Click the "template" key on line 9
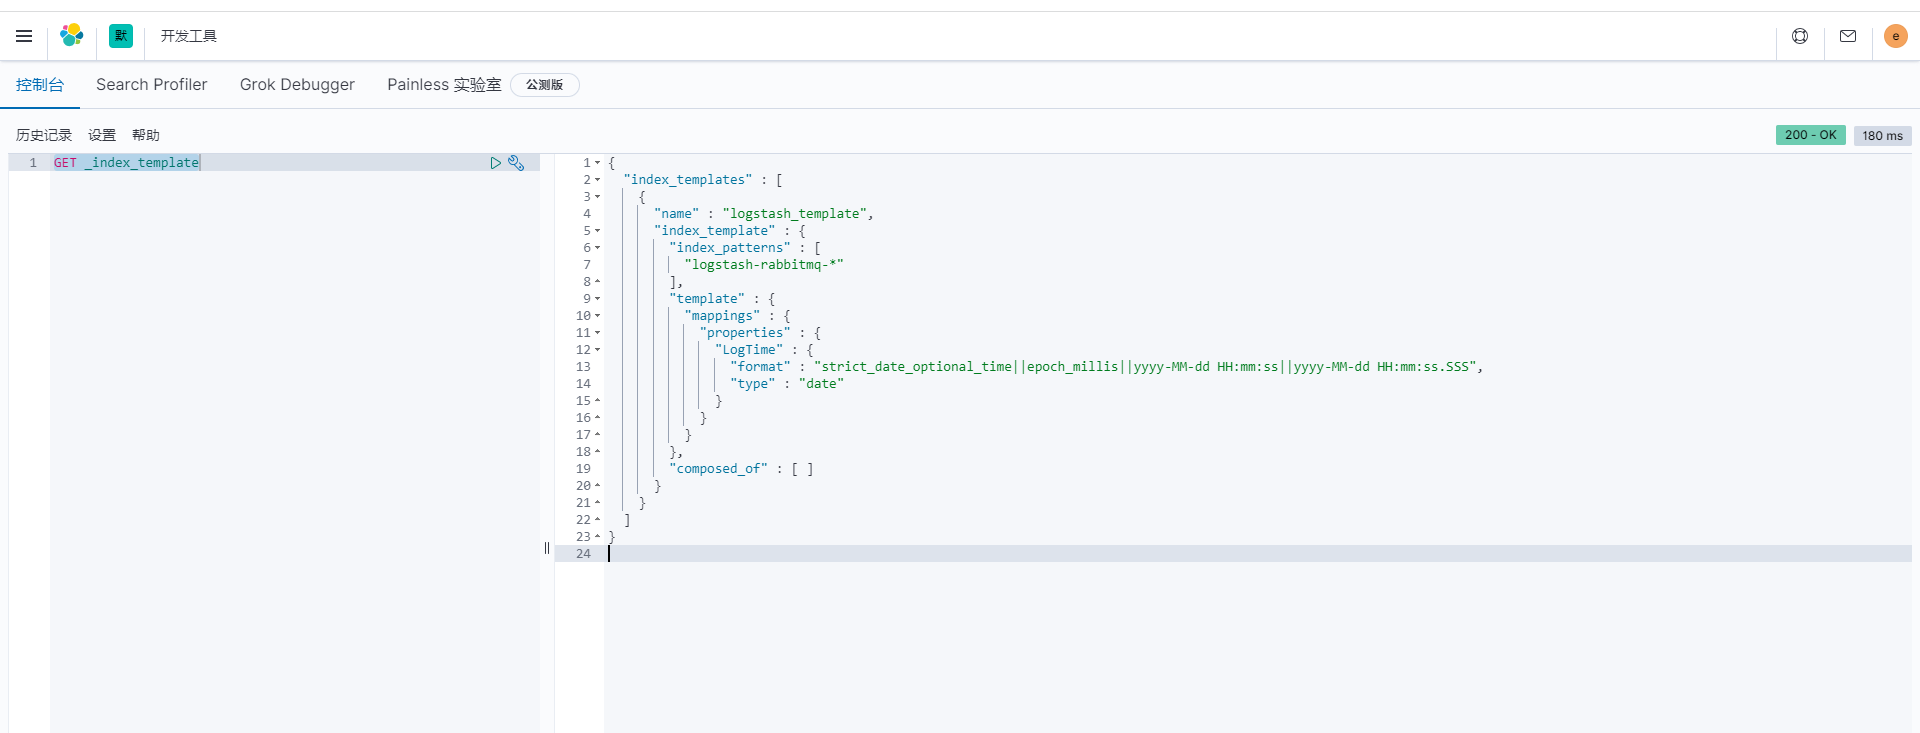Screen dimensions: 1920x733 coord(707,299)
